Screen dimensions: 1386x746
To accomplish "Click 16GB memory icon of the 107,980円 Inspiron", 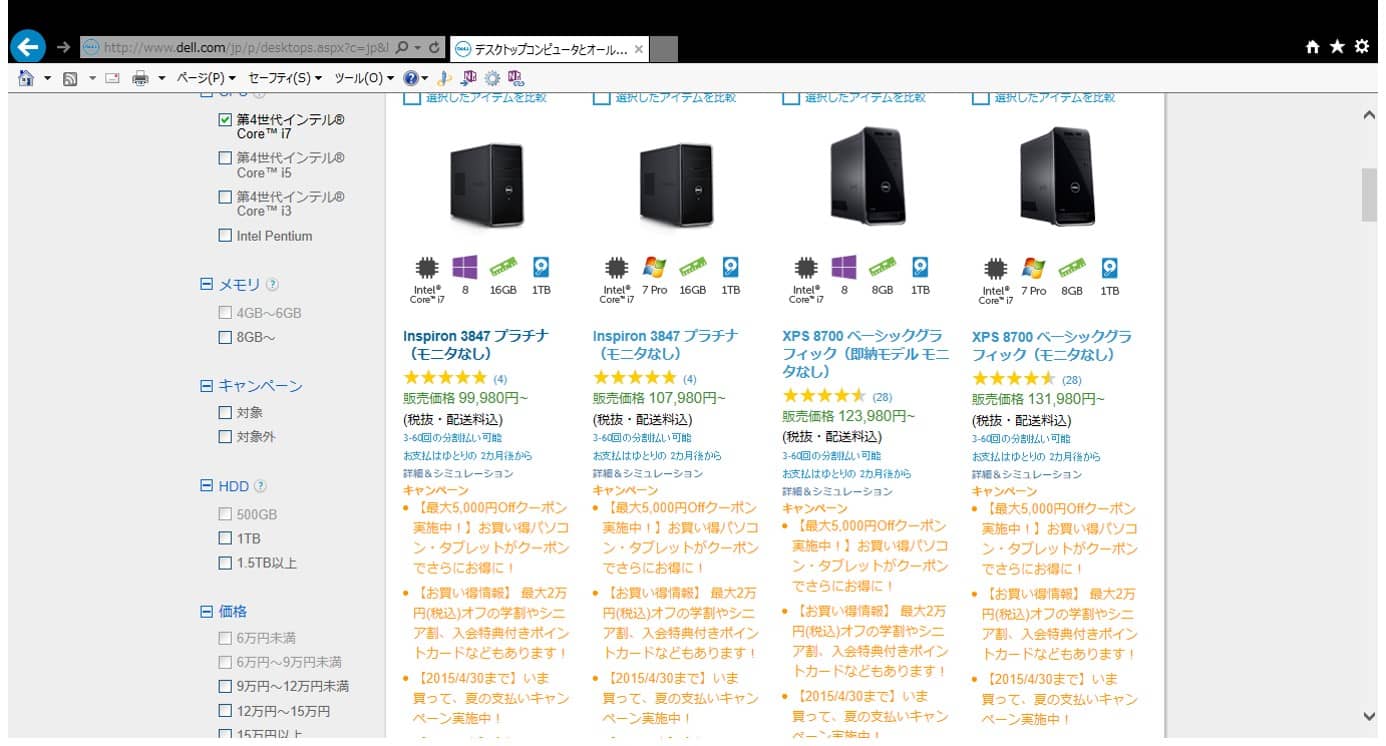I will [693, 267].
